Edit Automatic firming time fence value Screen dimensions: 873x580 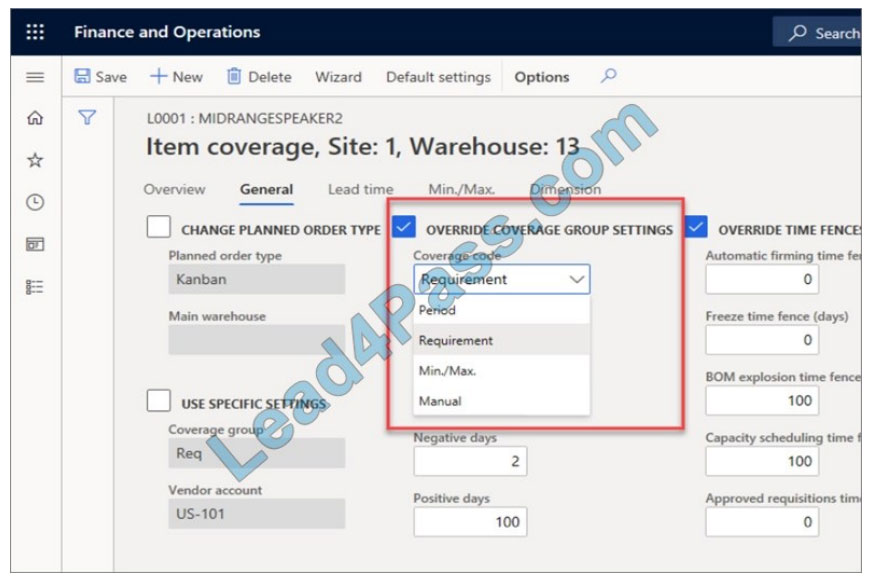(x=762, y=279)
